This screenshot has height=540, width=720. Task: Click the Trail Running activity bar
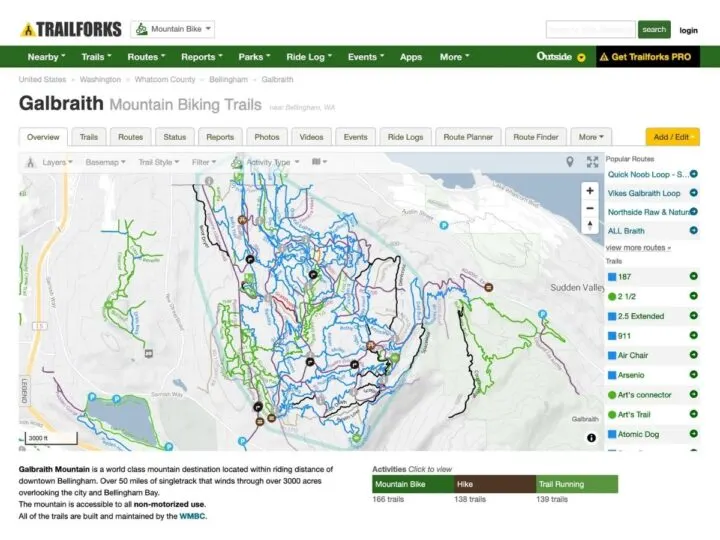point(577,484)
